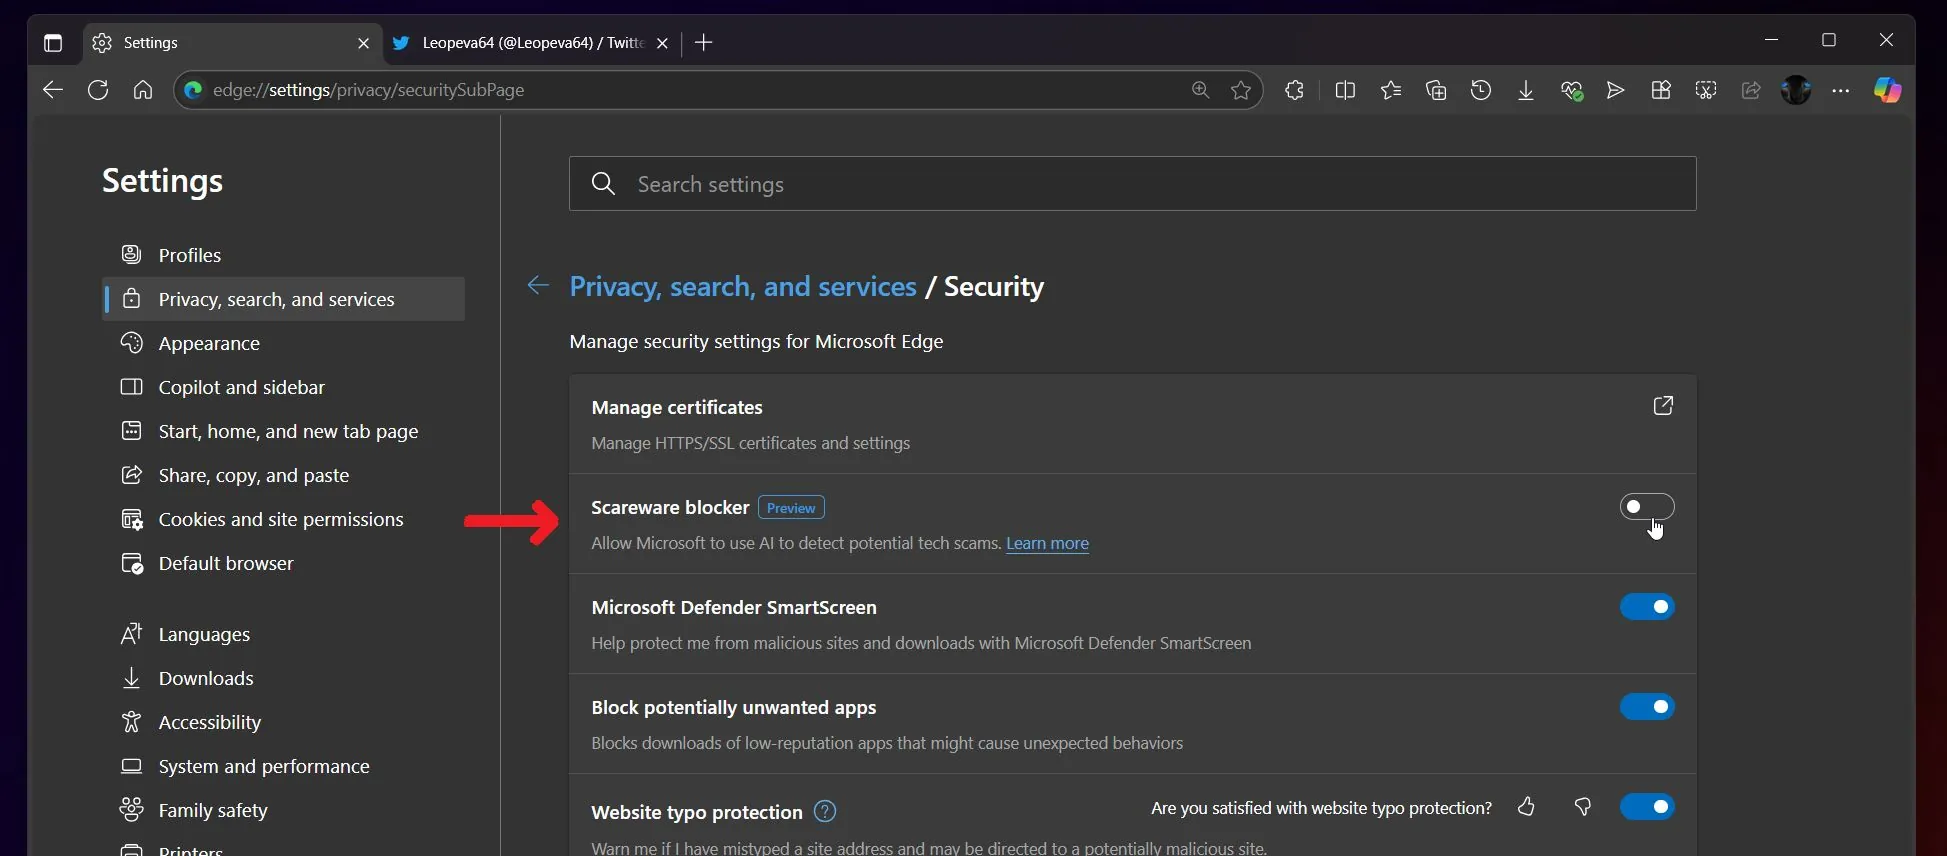Turn off Website typo protection toggle
This screenshot has width=1947, height=856.
pyautogui.click(x=1647, y=807)
